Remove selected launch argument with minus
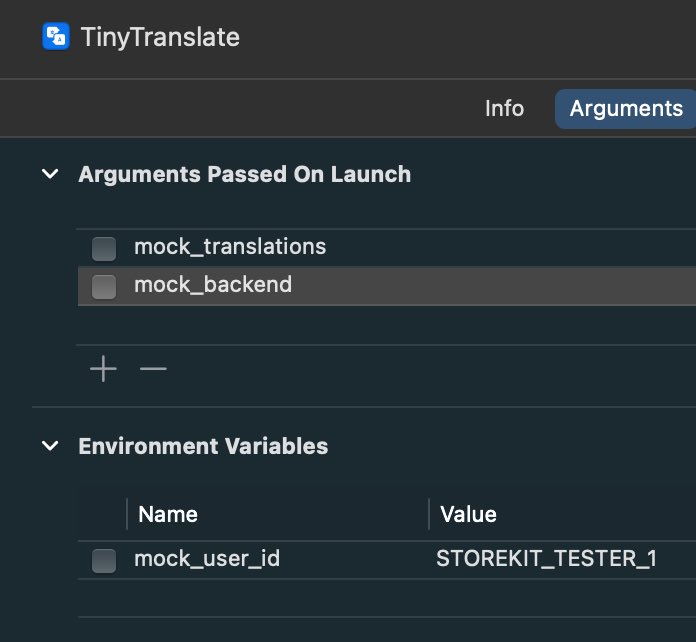Screen dimensions: 696x642 [153, 369]
